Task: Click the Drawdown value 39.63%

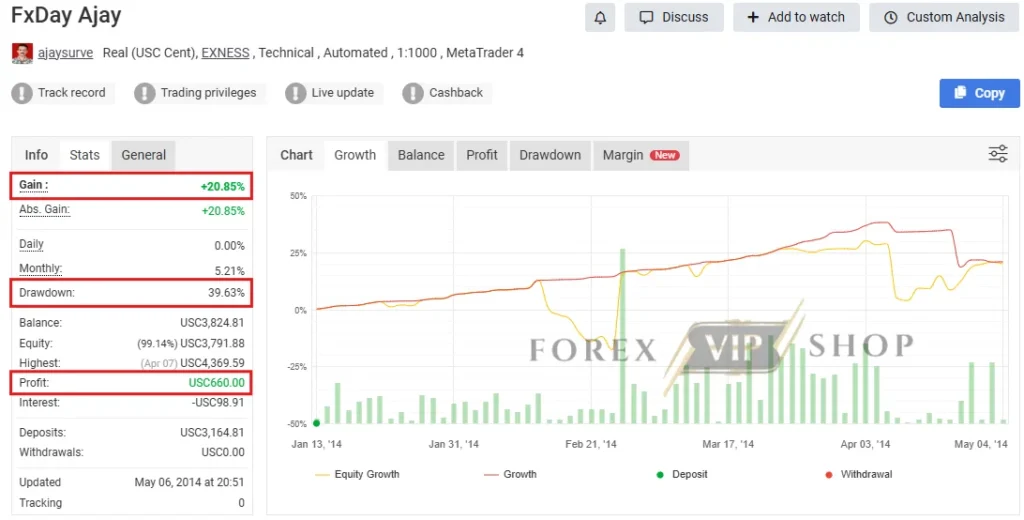Action: (227, 293)
